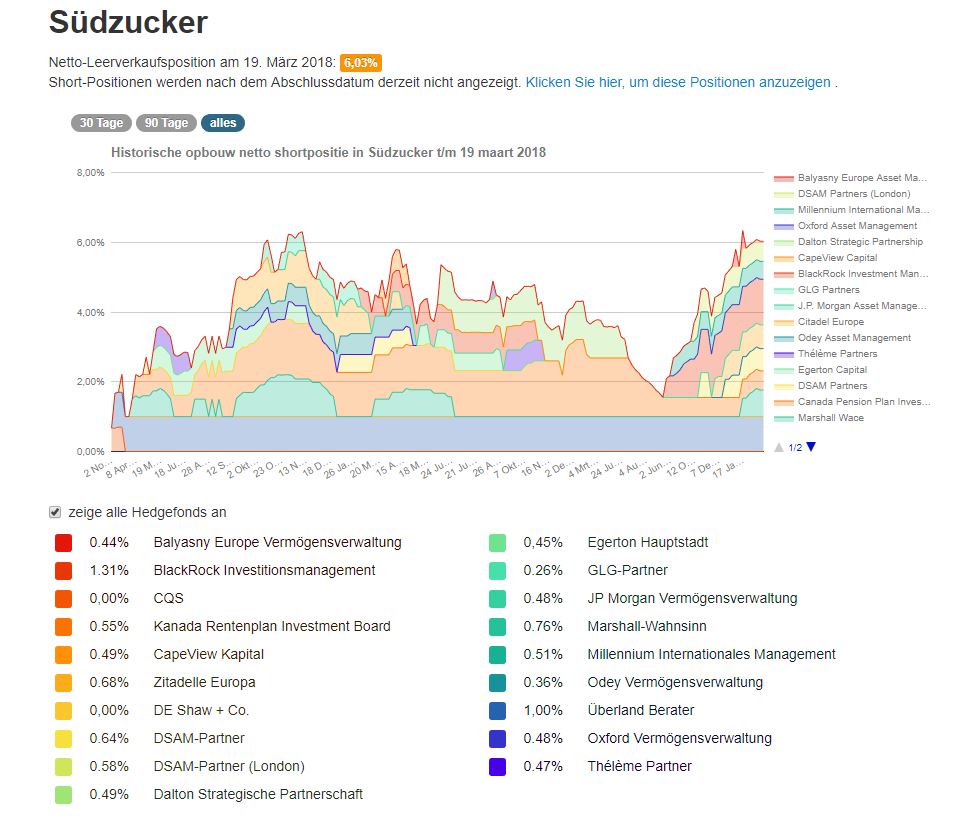Hide the Marshall Wace chart legend series
The height and width of the screenshot is (816, 974).
point(830,418)
